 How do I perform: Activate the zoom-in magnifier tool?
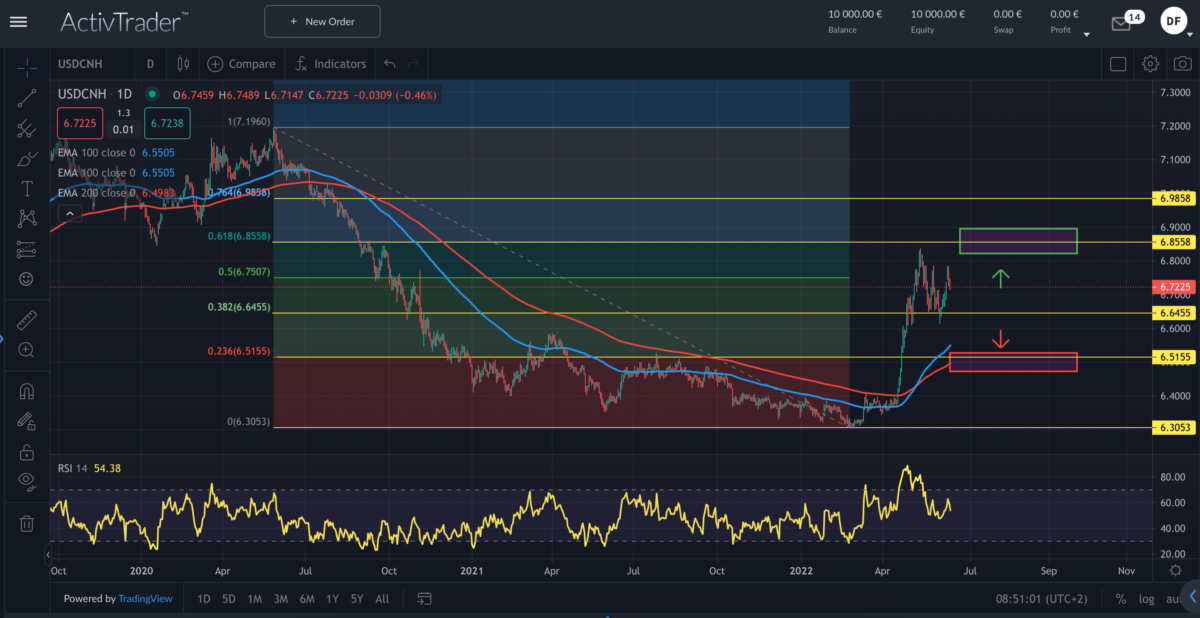(x=27, y=350)
